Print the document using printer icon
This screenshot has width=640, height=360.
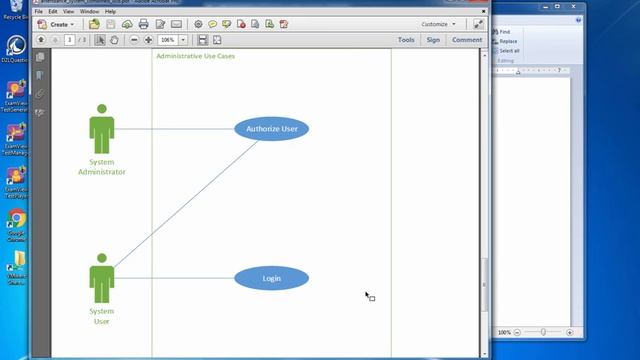click(143, 24)
